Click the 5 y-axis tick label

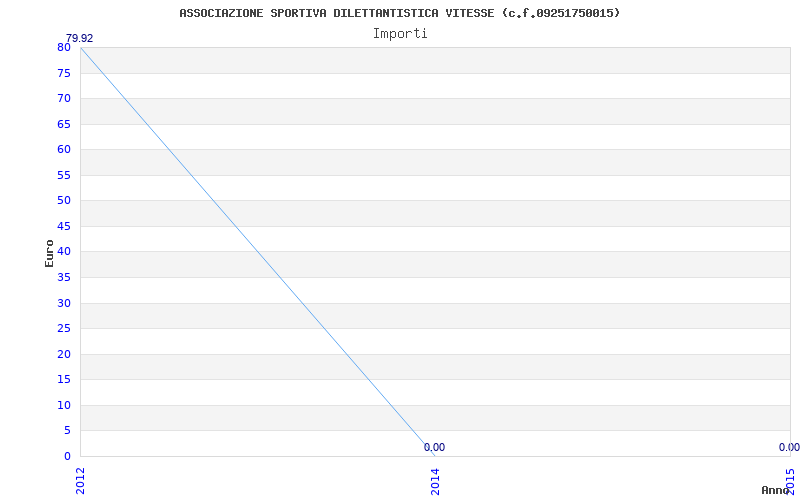coord(67,431)
